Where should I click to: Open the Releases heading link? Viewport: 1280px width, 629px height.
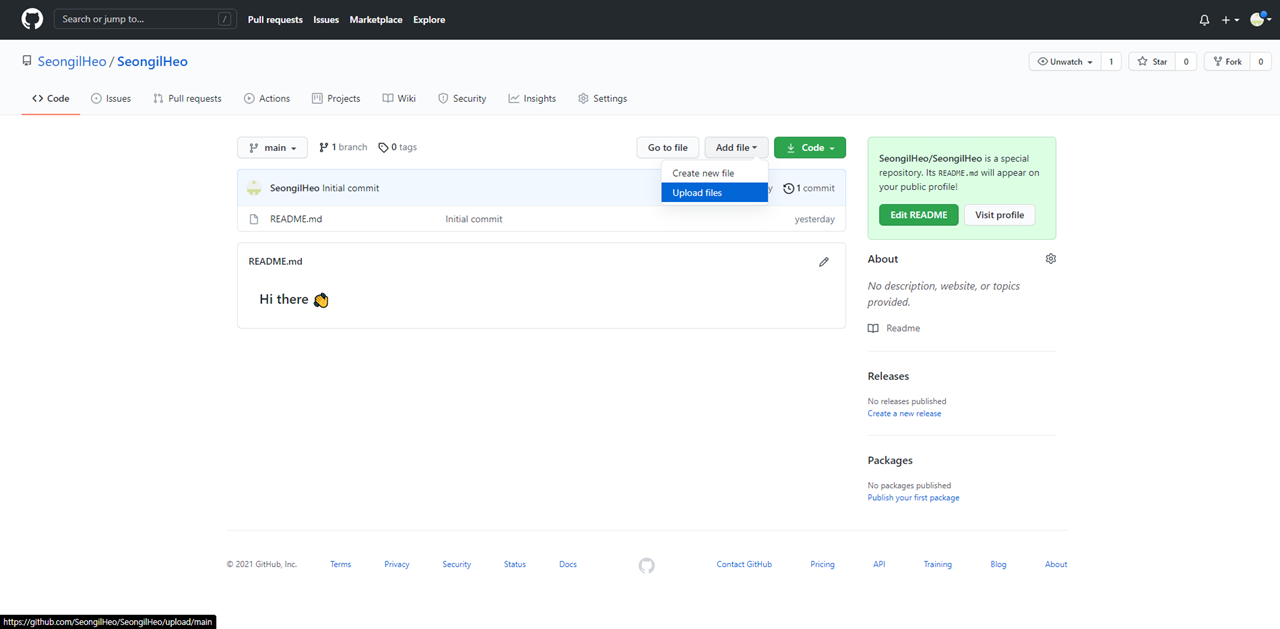click(888, 376)
